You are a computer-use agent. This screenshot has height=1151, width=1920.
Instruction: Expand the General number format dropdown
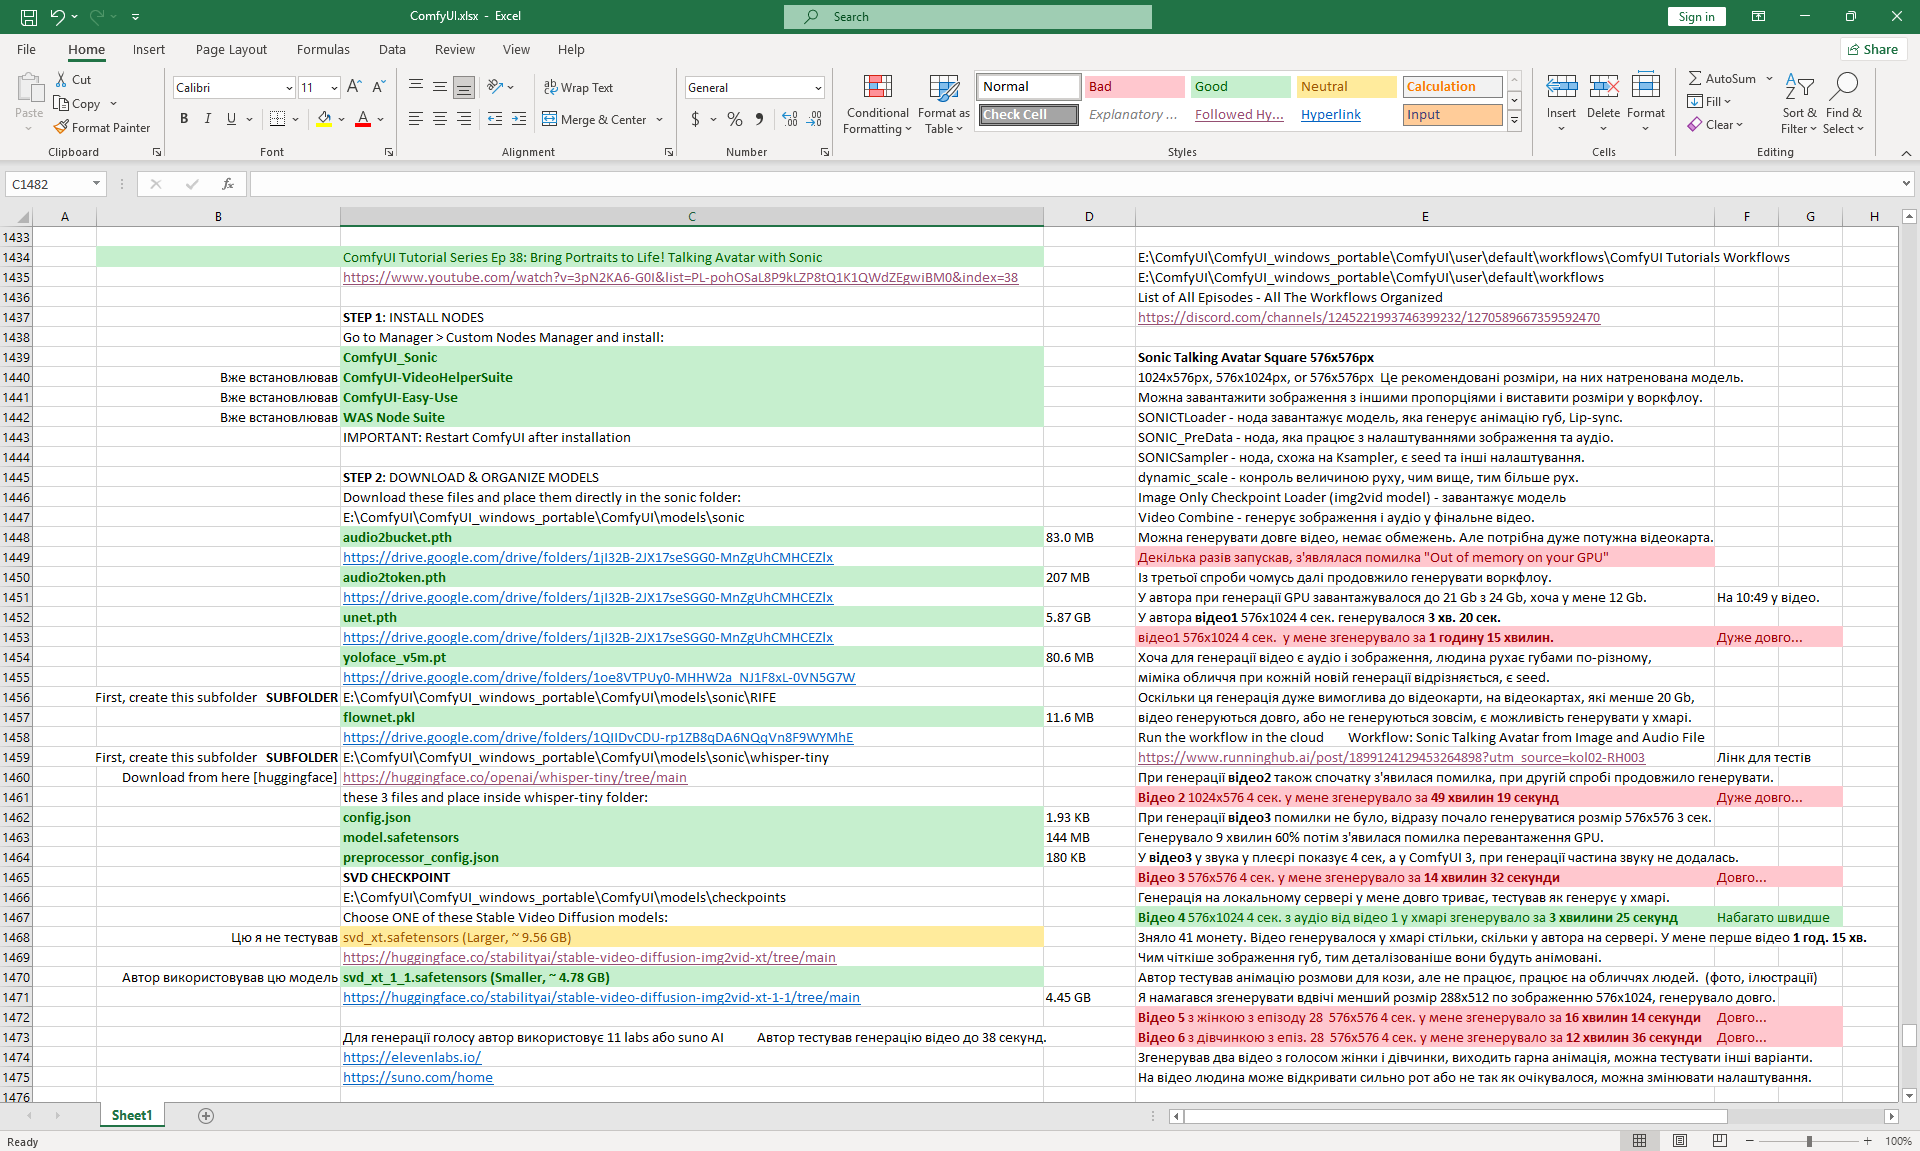[817, 88]
